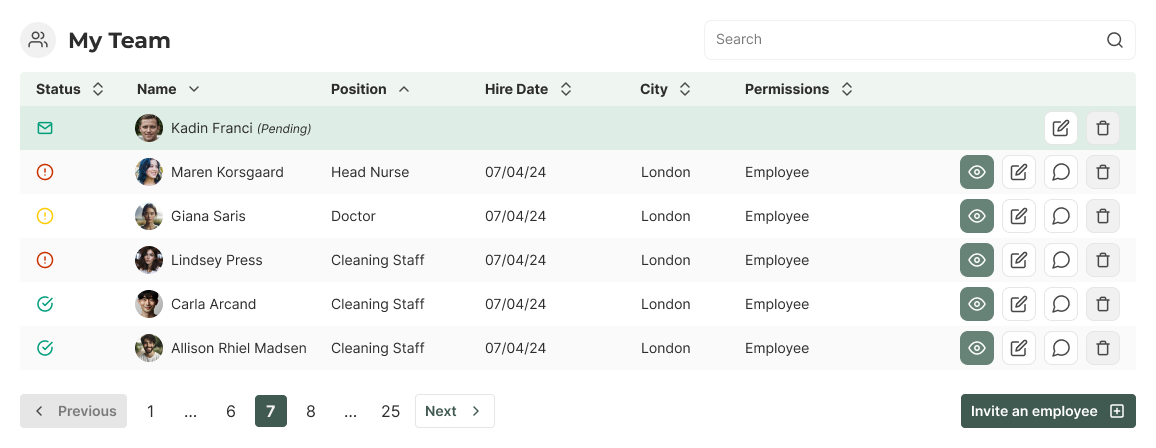Click the search magnifier icon
The height and width of the screenshot is (448, 1156).
(x=1115, y=40)
